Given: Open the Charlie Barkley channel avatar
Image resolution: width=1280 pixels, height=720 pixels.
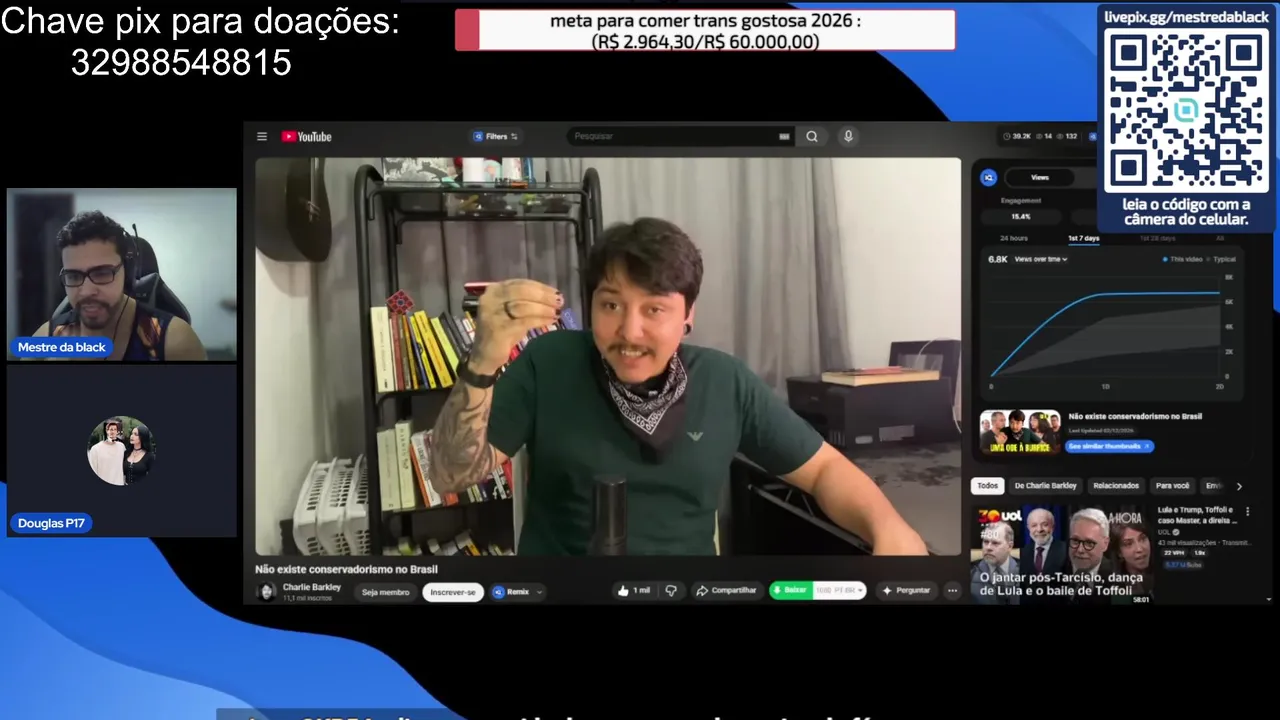Looking at the screenshot, I should 266,591.
